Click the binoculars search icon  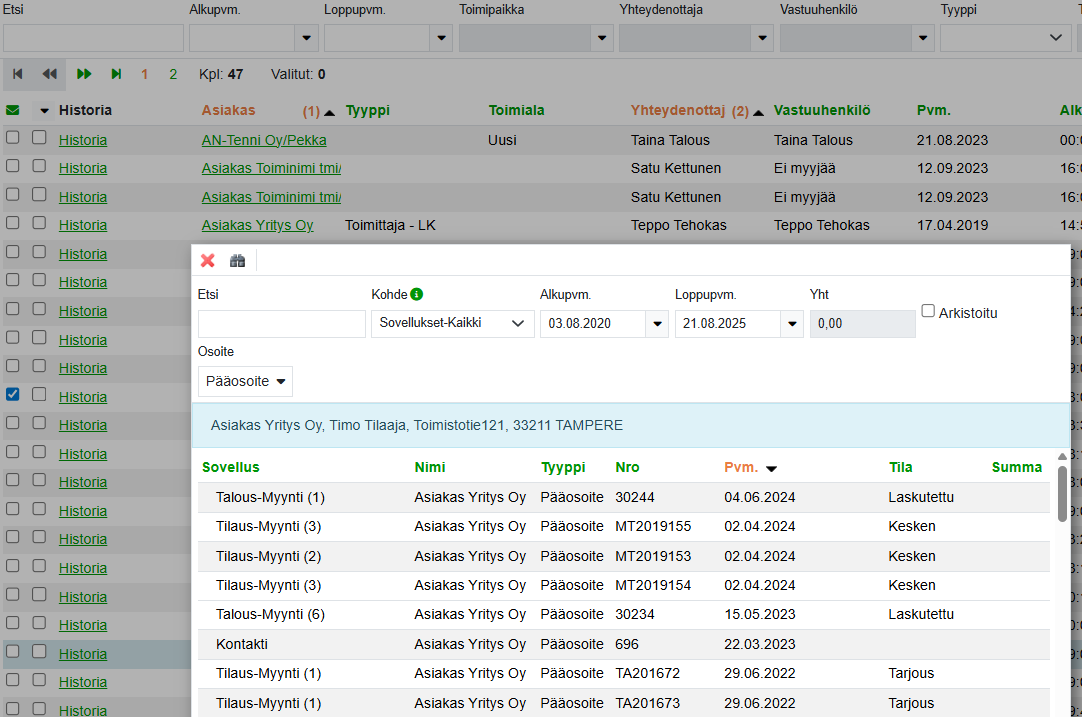[237, 261]
